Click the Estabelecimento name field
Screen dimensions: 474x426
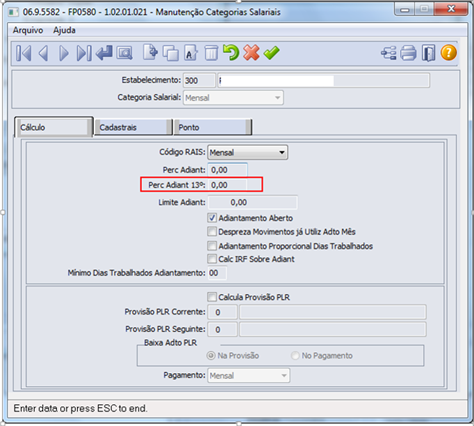[x=324, y=81]
